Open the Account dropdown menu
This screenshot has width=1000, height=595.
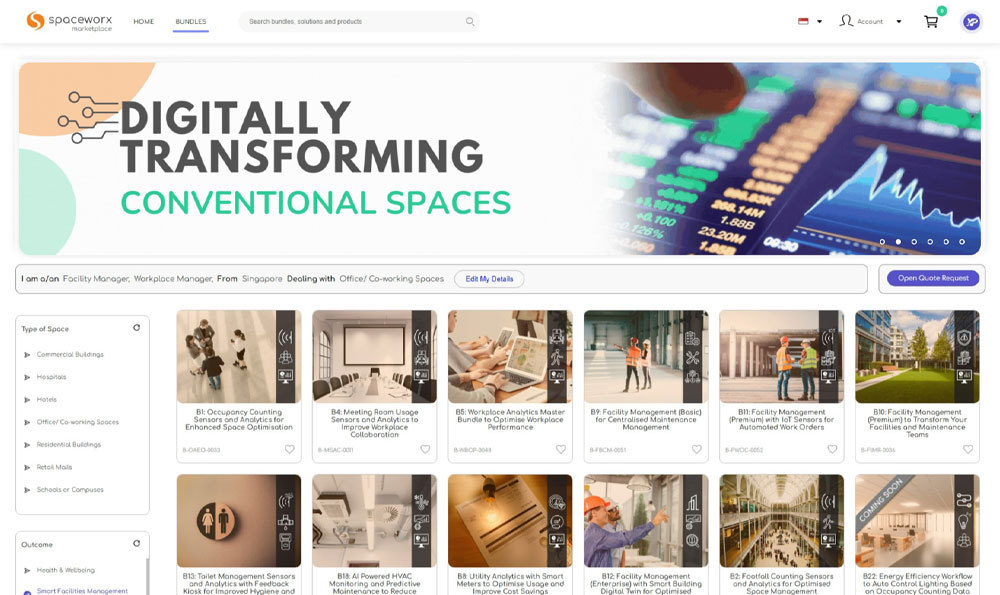897,20
